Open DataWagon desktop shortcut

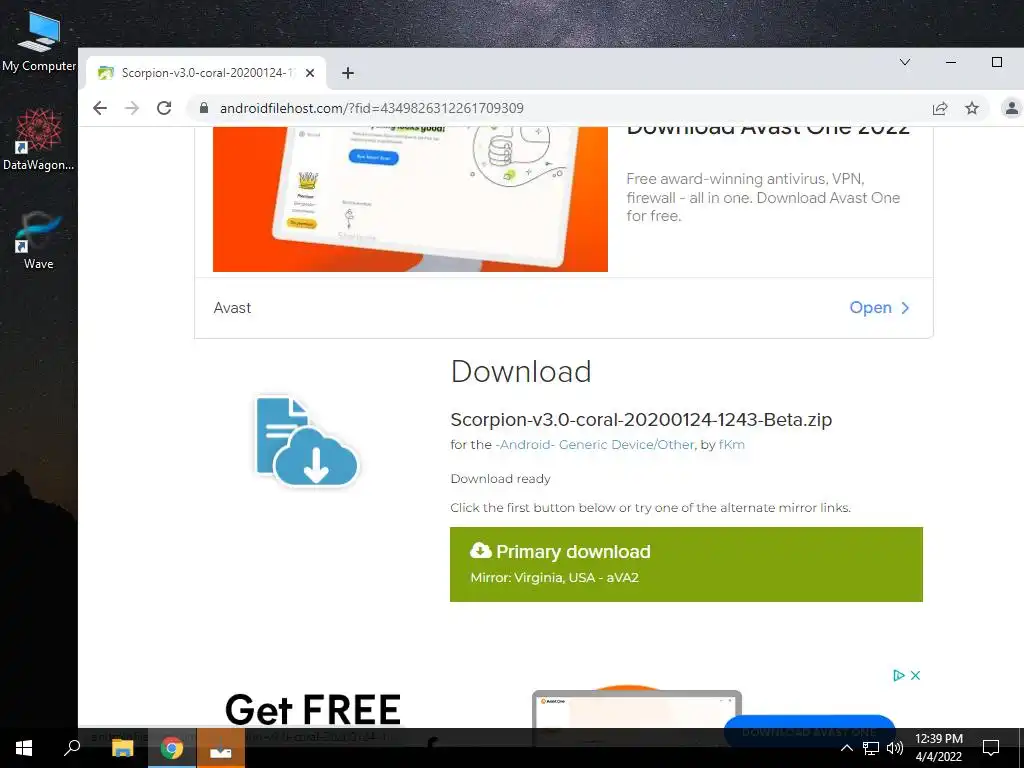click(39, 139)
